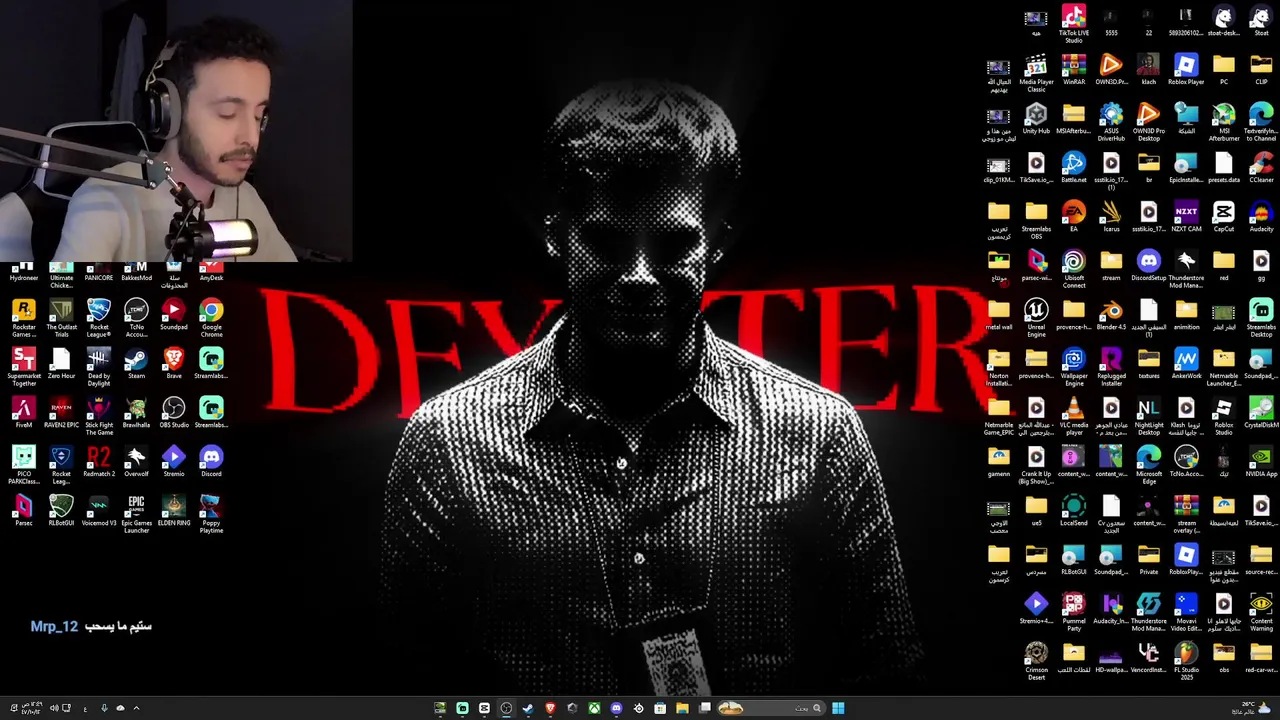Screen dimensions: 1280x720
Task: Open Ubisoft Connect
Action: 1073,269
